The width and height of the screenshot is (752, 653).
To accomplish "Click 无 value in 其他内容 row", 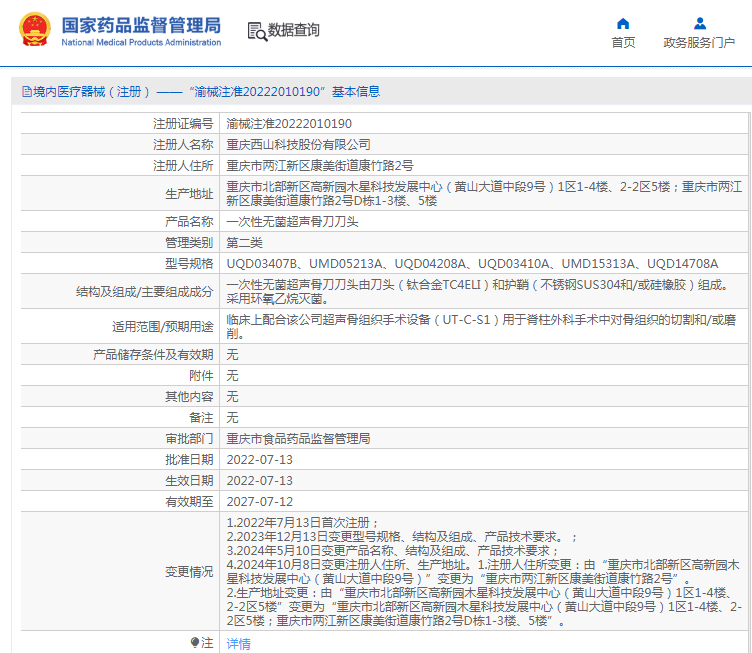I will [x=232, y=396].
